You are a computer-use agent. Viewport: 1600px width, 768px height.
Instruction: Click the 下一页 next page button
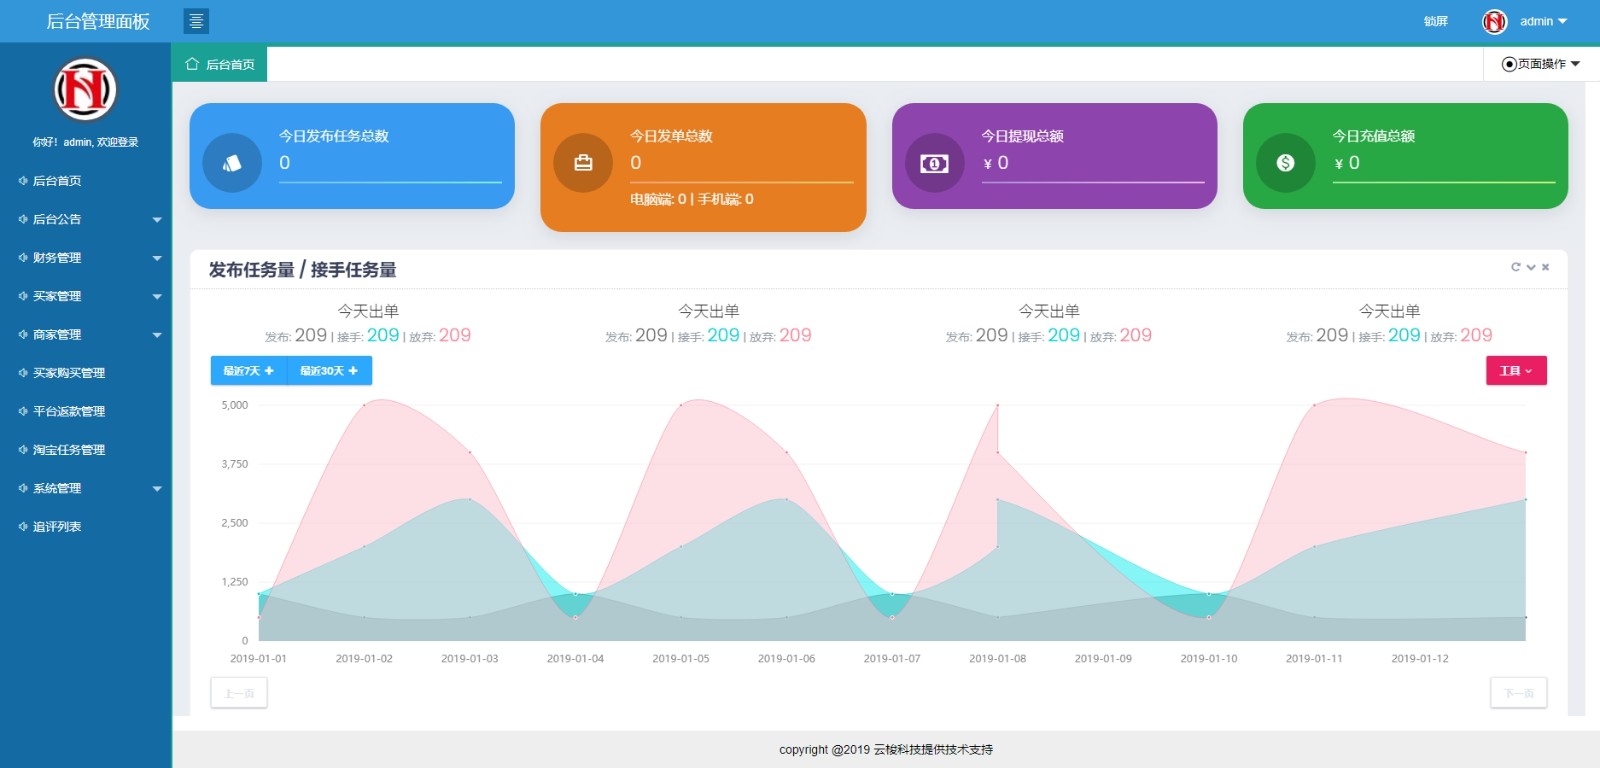click(x=1519, y=693)
